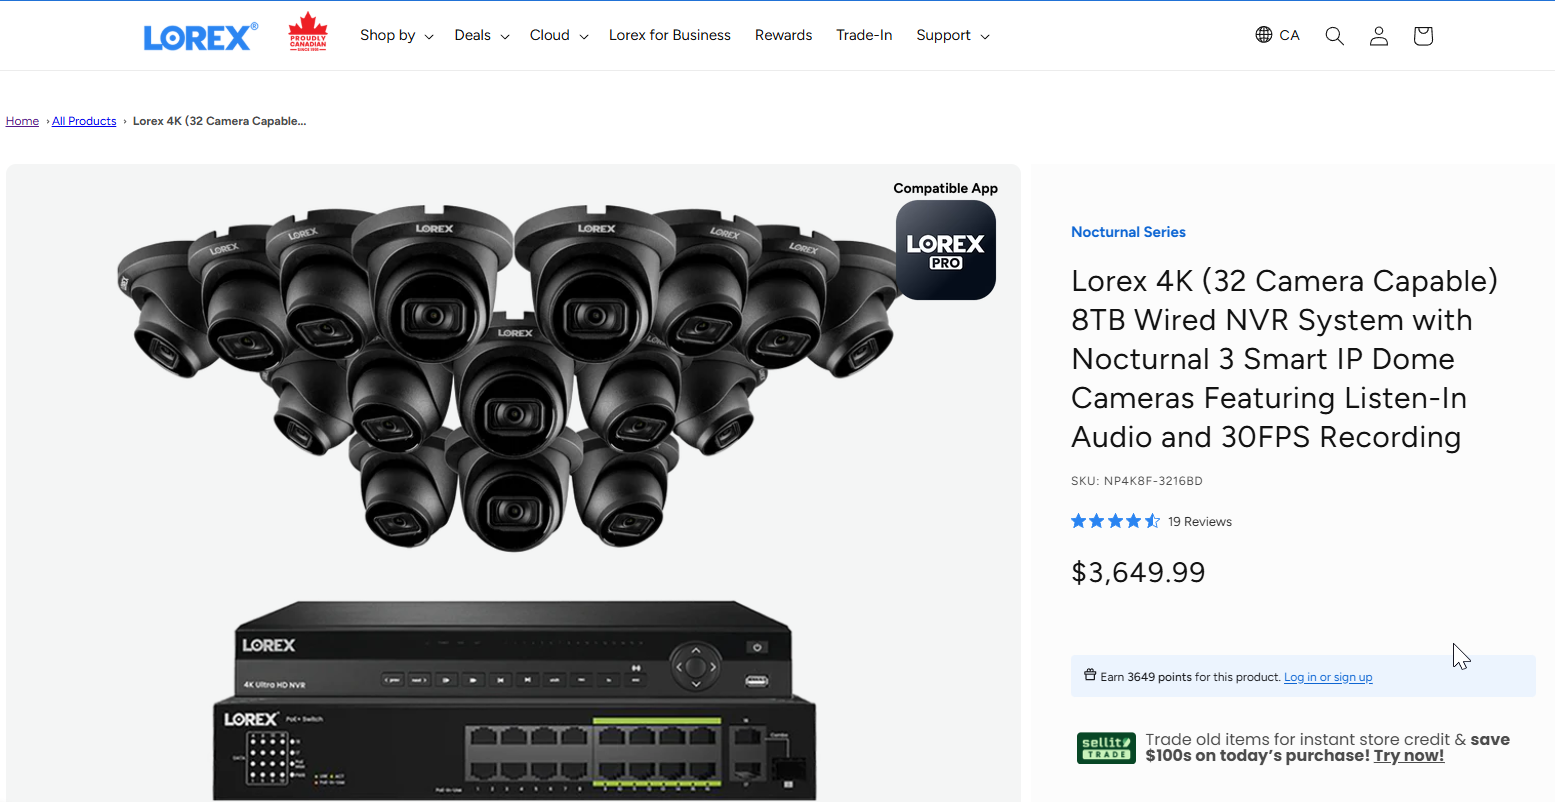Expand the Support dropdown menu
This screenshot has height=802, width=1555.
(x=952, y=35)
